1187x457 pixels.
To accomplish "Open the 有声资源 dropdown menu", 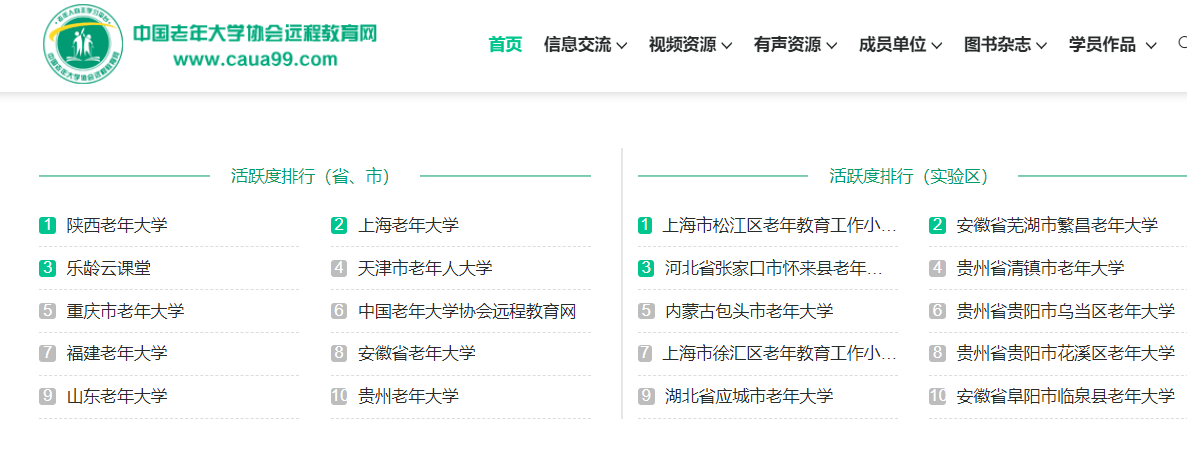I will coord(795,44).
